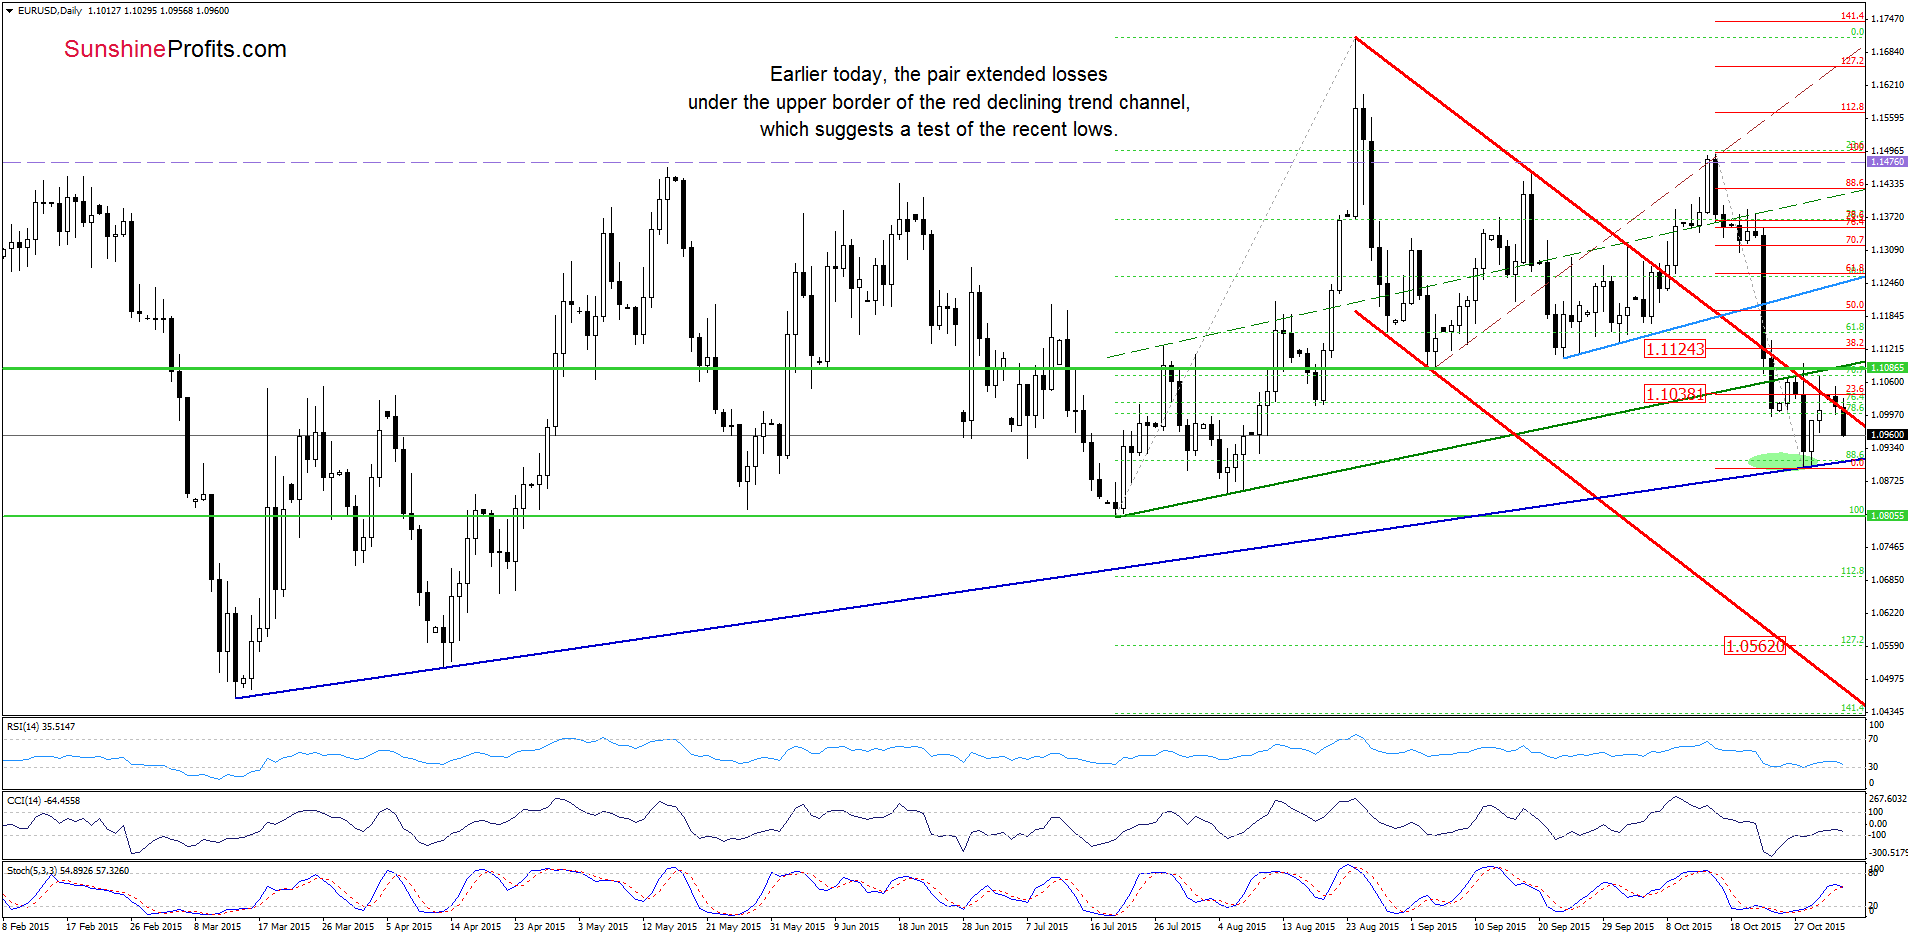This screenshot has width=1908, height=935.
Task: Click the 1.11845 price axis label
Action: tap(1887, 316)
